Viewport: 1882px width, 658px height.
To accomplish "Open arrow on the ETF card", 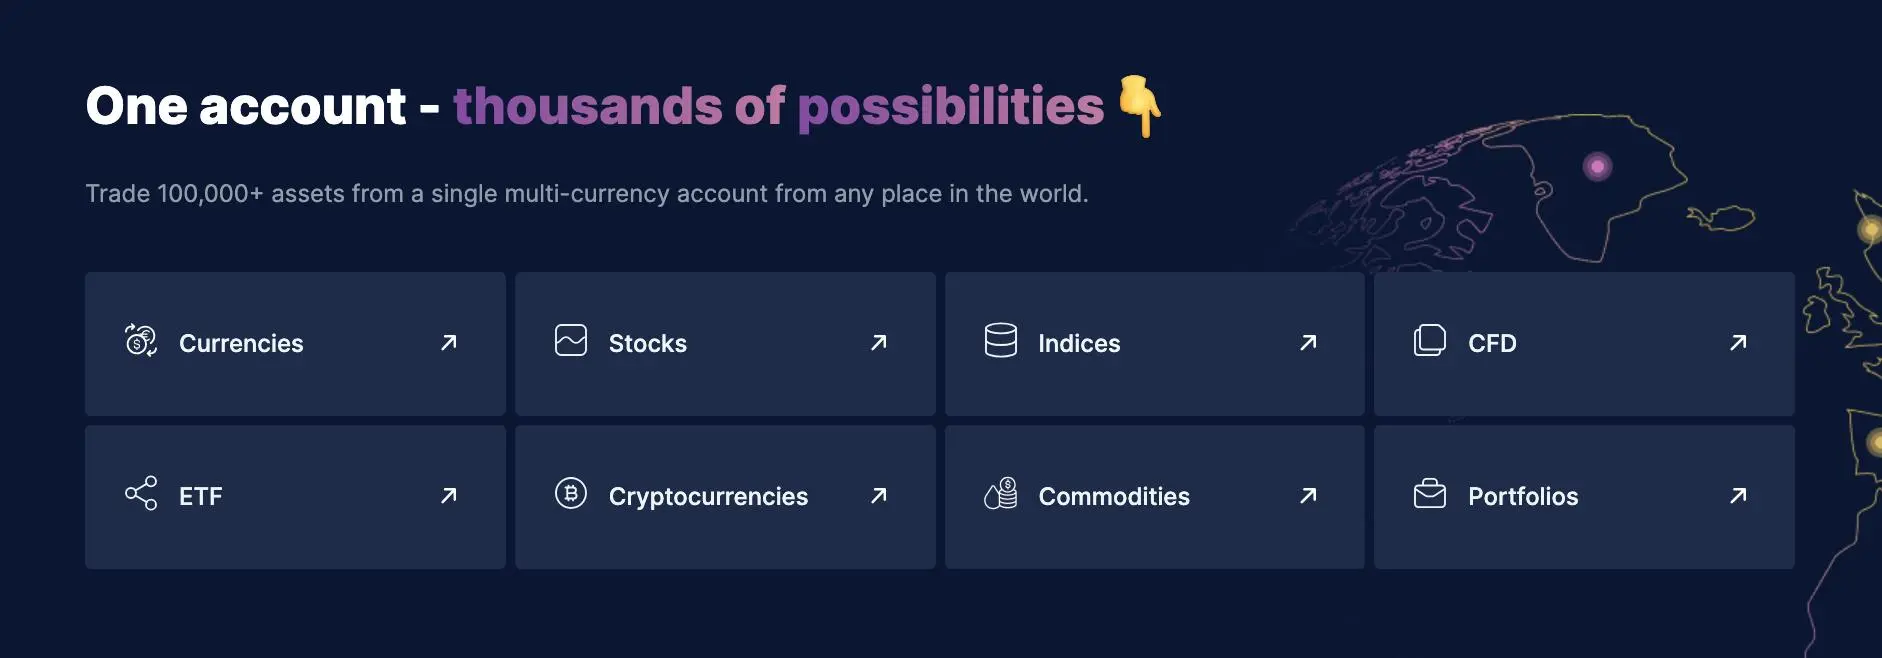I will pyautogui.click(x=449, y=495).
